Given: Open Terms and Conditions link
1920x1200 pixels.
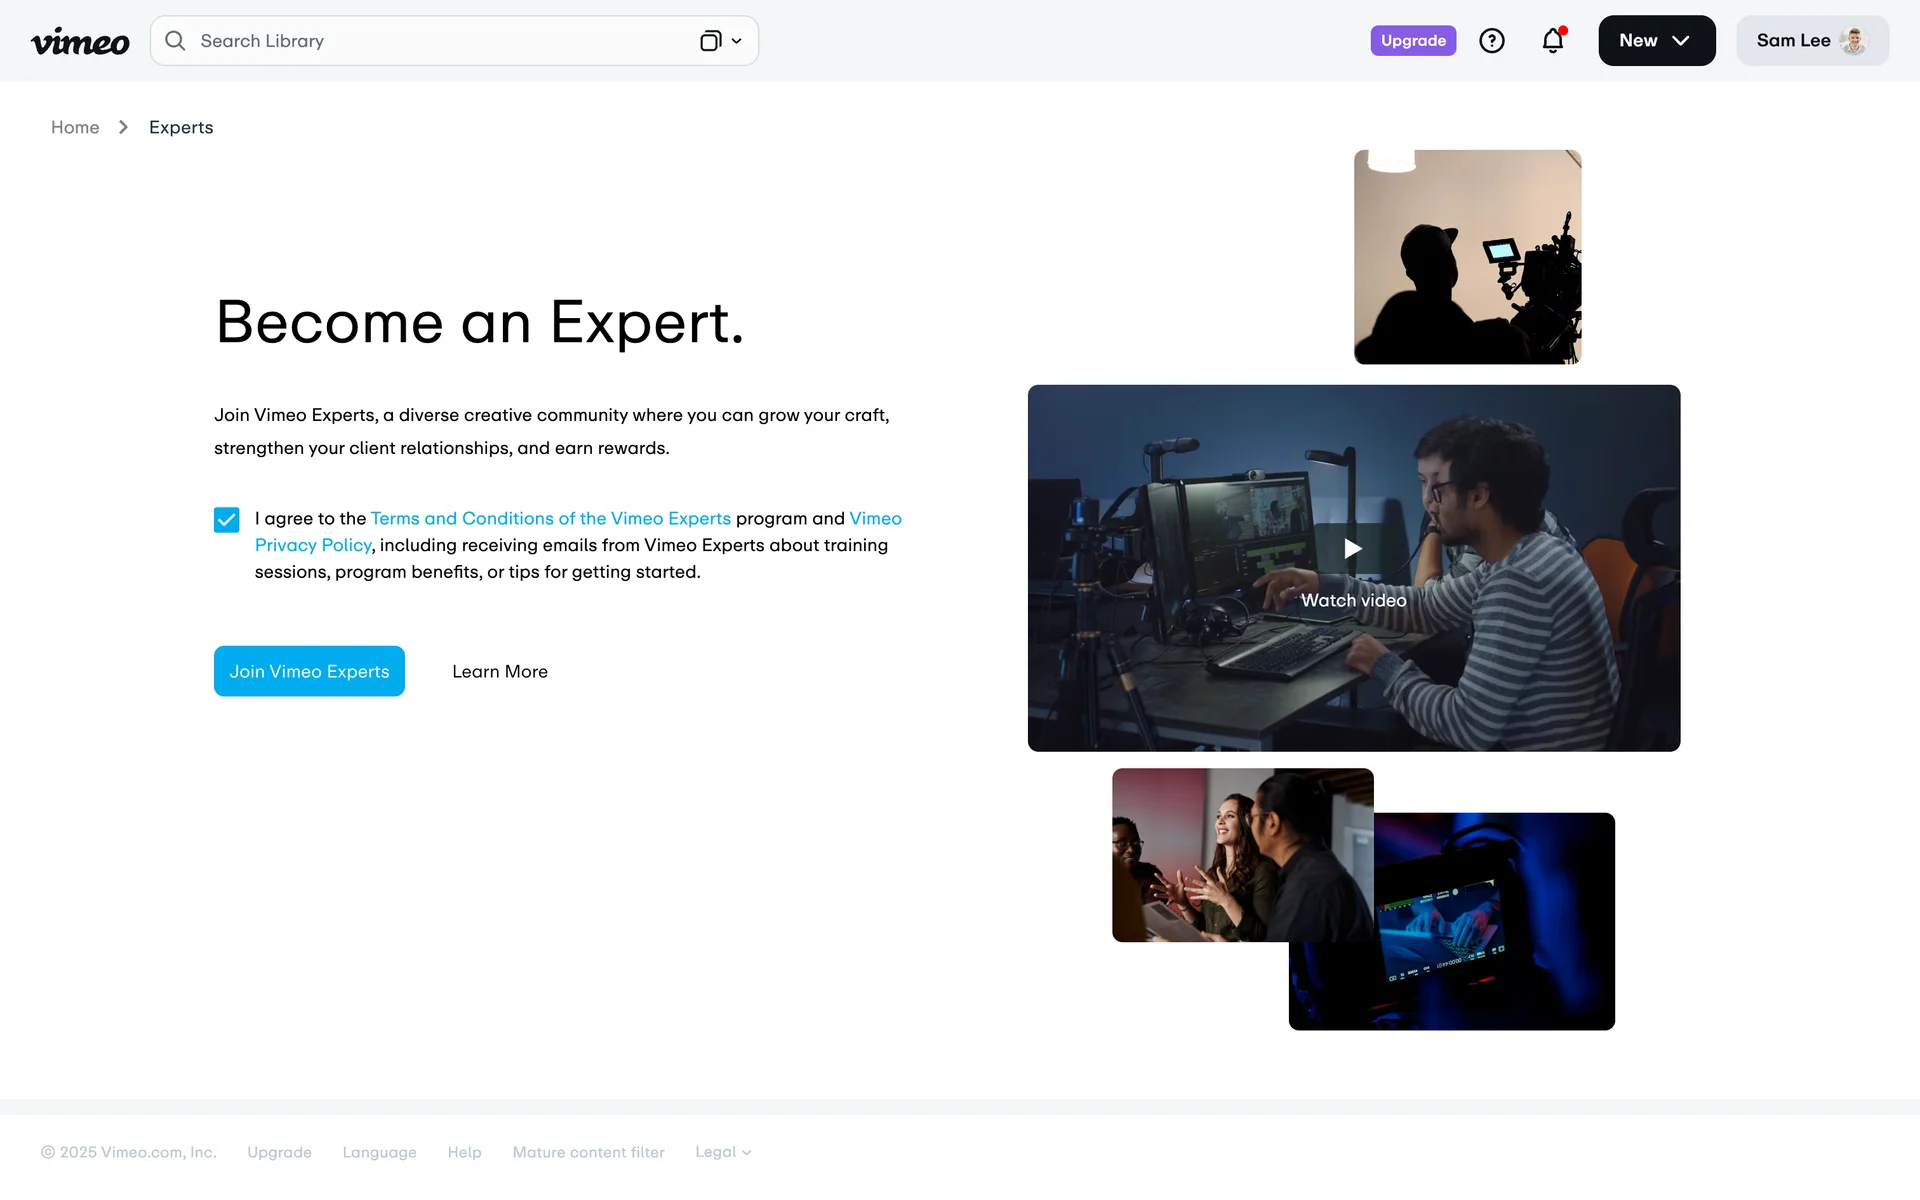Looking at the screenshot, I should [x=551, y=518].
